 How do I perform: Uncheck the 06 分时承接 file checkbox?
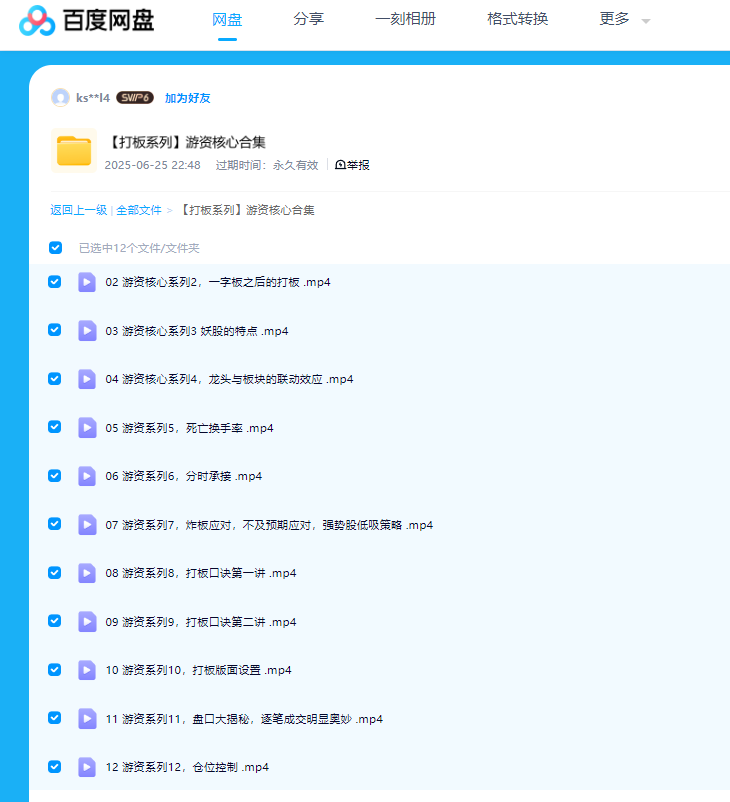55,476
